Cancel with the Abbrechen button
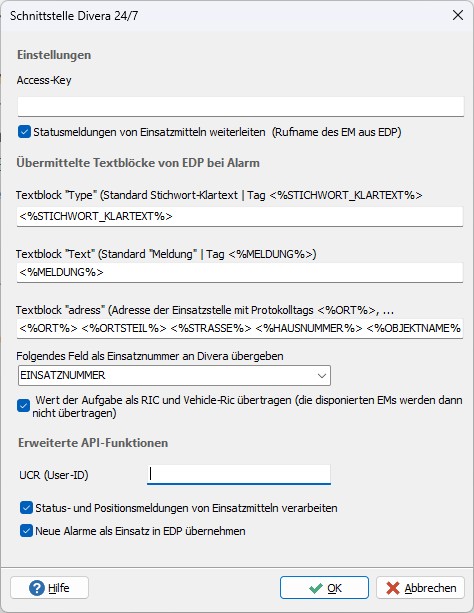The width and height of the screenshot is (474, 613). (x=420, y=588)
